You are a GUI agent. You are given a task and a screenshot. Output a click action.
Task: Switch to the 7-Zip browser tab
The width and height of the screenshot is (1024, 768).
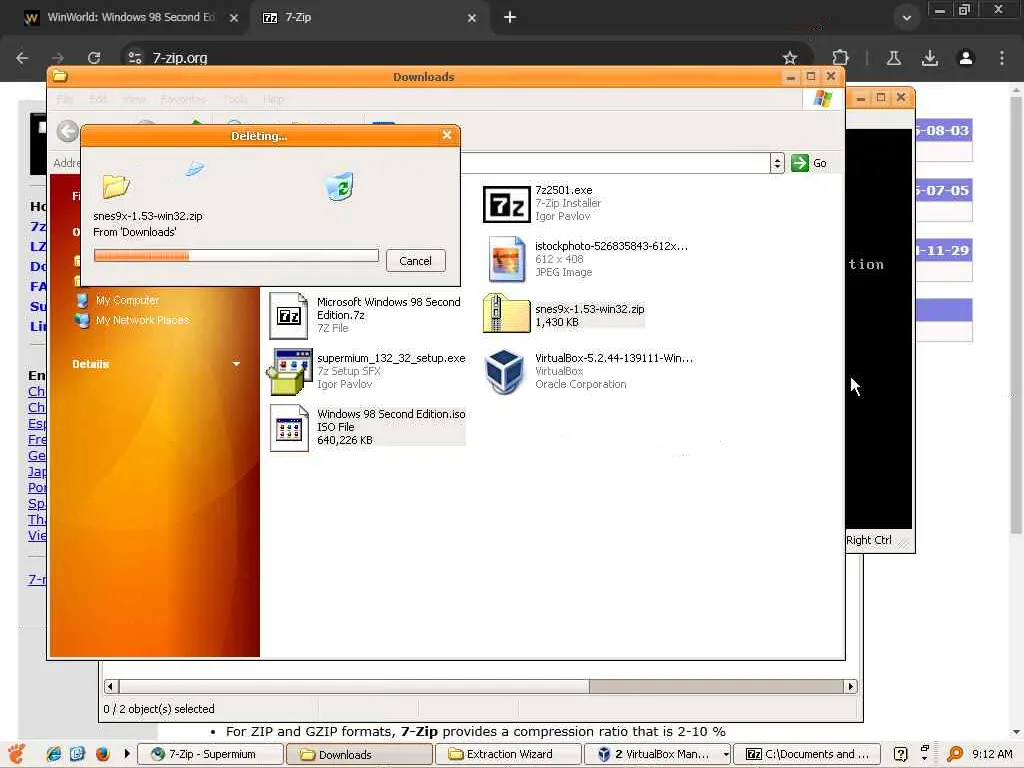(370, 18)
